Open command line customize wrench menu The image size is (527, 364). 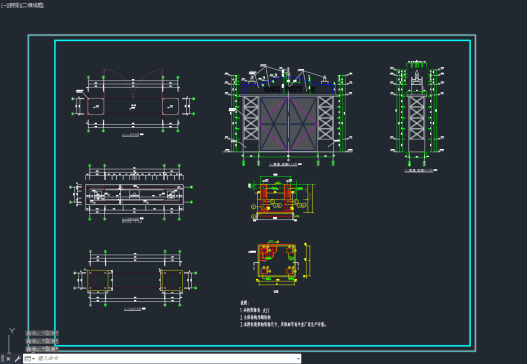17,359
